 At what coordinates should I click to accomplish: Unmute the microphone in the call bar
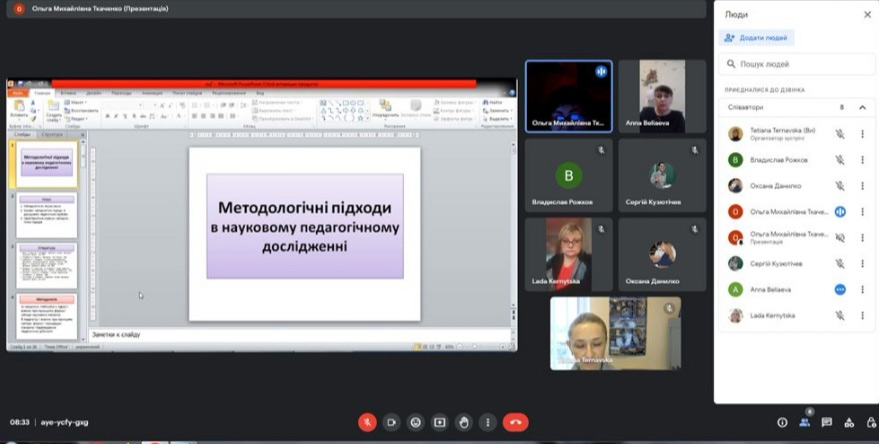click(367, 422)
